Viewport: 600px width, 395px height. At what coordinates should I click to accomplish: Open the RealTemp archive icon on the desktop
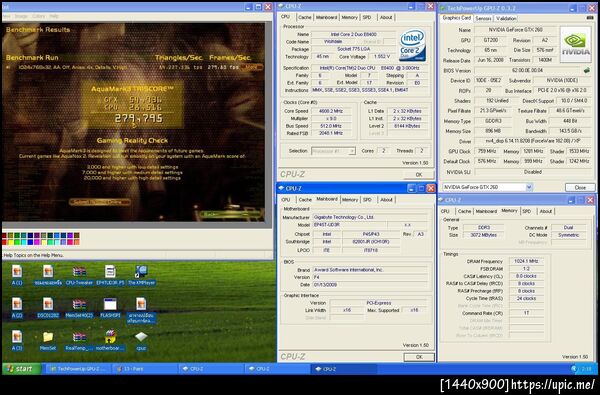tap(79, 341)
